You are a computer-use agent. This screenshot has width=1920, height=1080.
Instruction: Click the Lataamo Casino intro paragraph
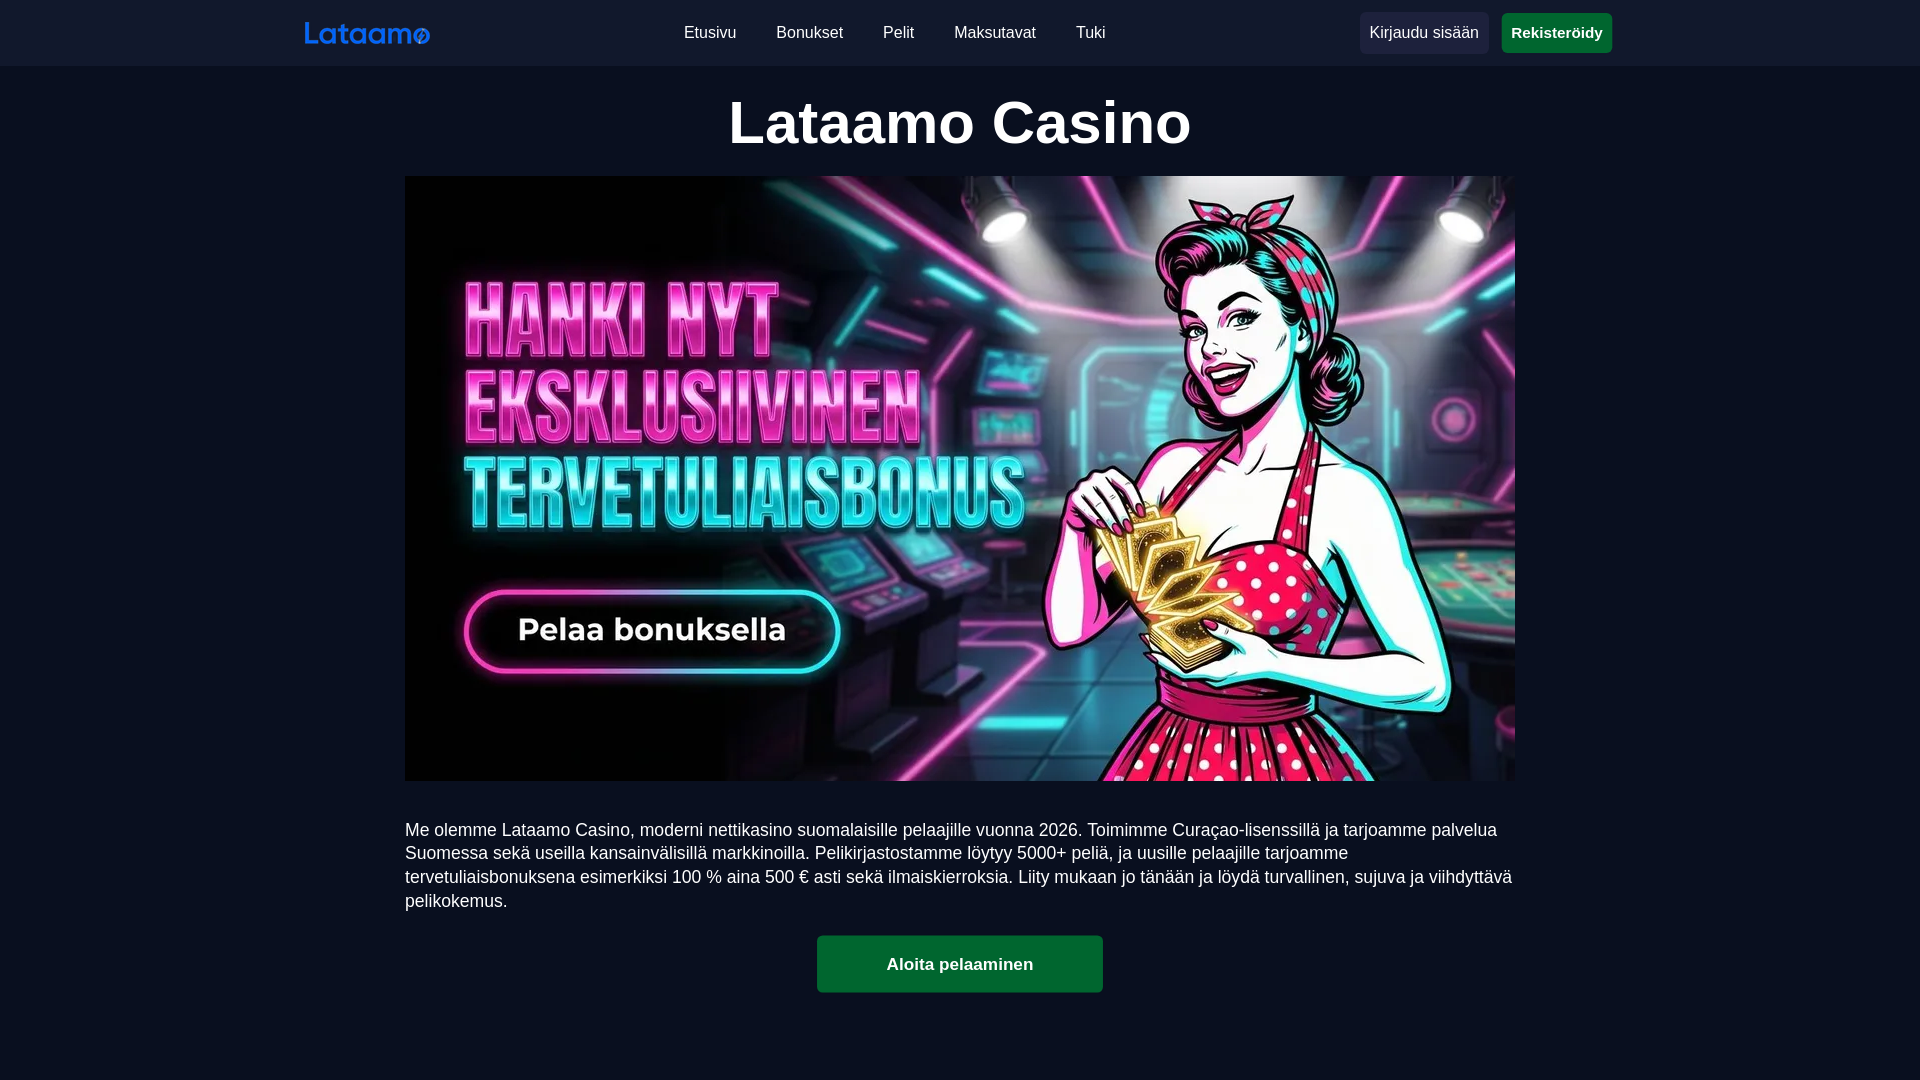click(960, 865)
